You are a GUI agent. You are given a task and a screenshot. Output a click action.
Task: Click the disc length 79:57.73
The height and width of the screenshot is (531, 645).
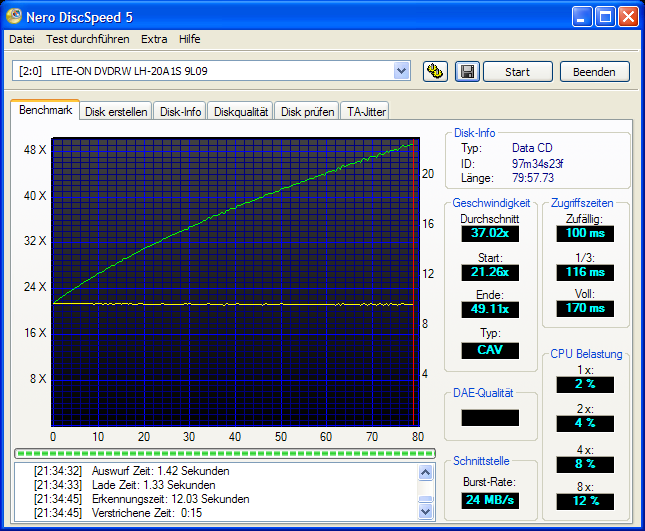533,178
